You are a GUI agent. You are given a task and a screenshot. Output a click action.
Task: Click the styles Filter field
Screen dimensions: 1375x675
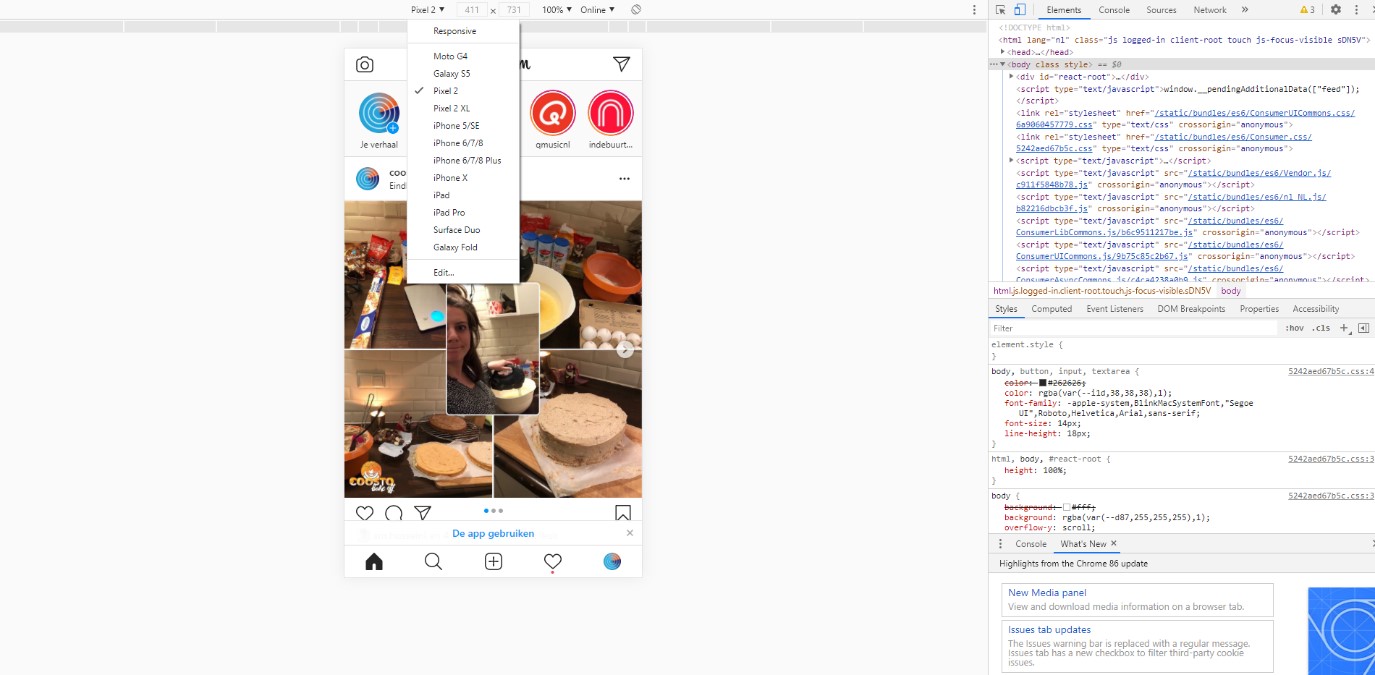point(1133,328)
